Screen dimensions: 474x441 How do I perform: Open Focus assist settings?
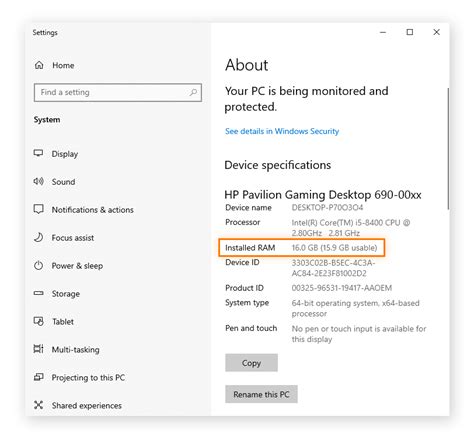73,238
